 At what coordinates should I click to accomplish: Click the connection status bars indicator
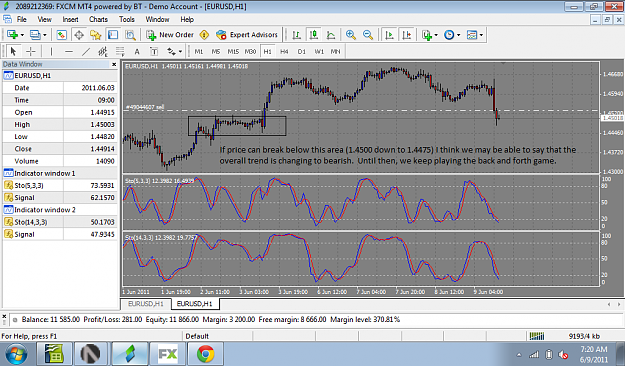[537, 336]
